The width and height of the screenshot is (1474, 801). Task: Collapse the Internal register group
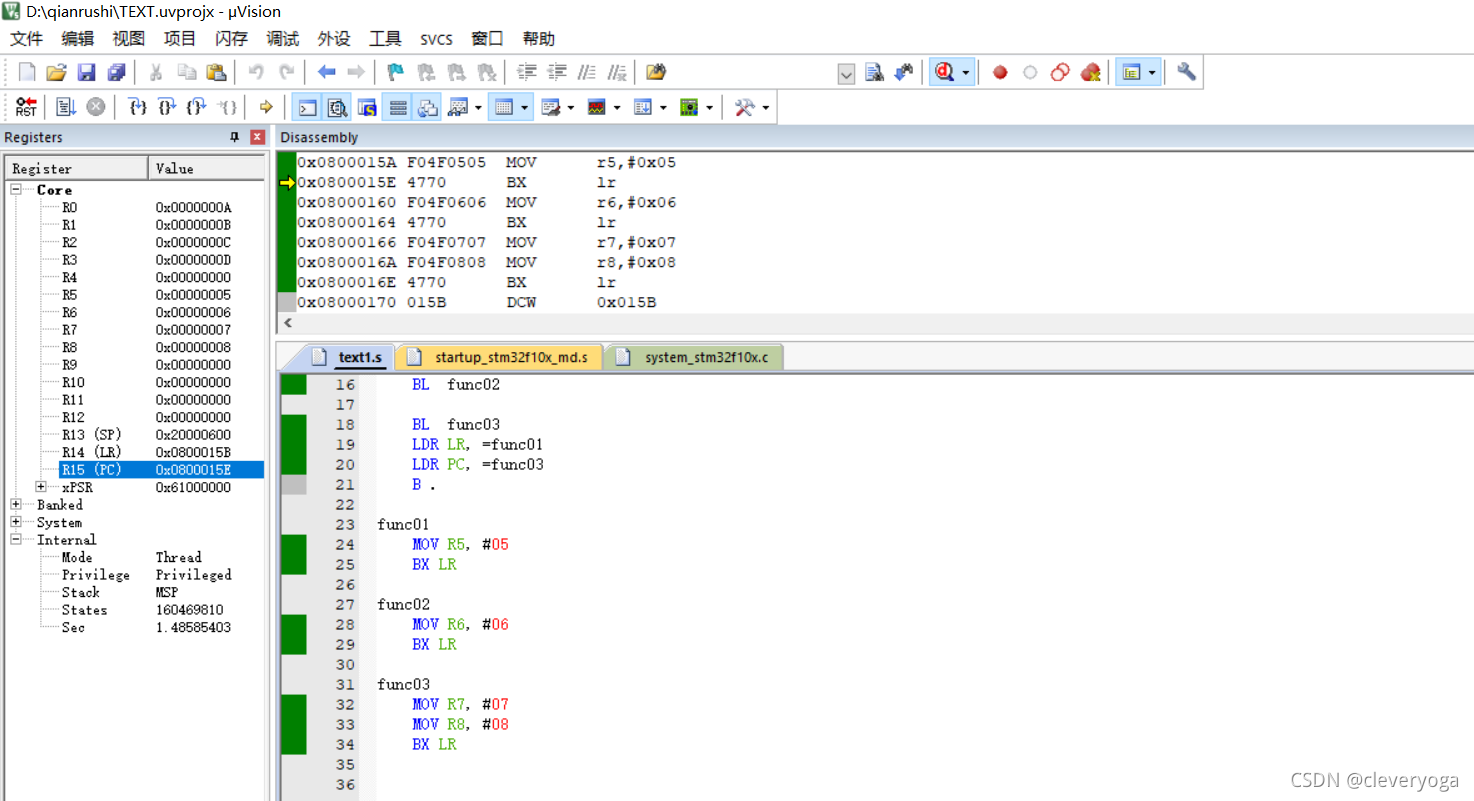17,540
